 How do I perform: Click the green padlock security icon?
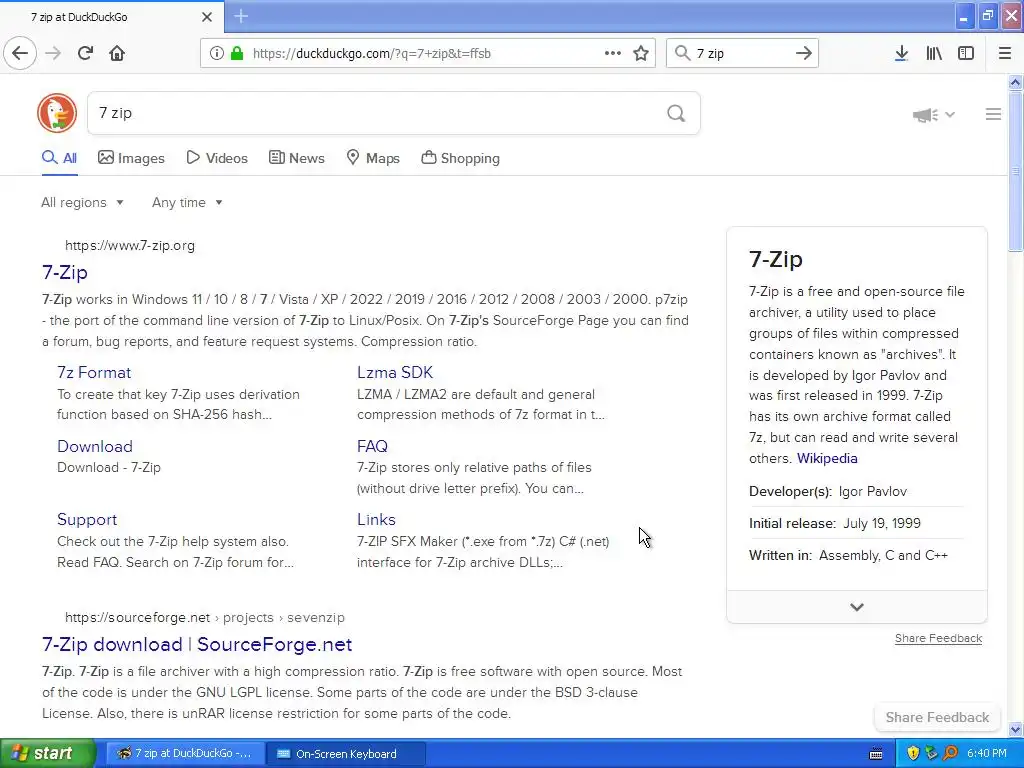click(236, 53)
